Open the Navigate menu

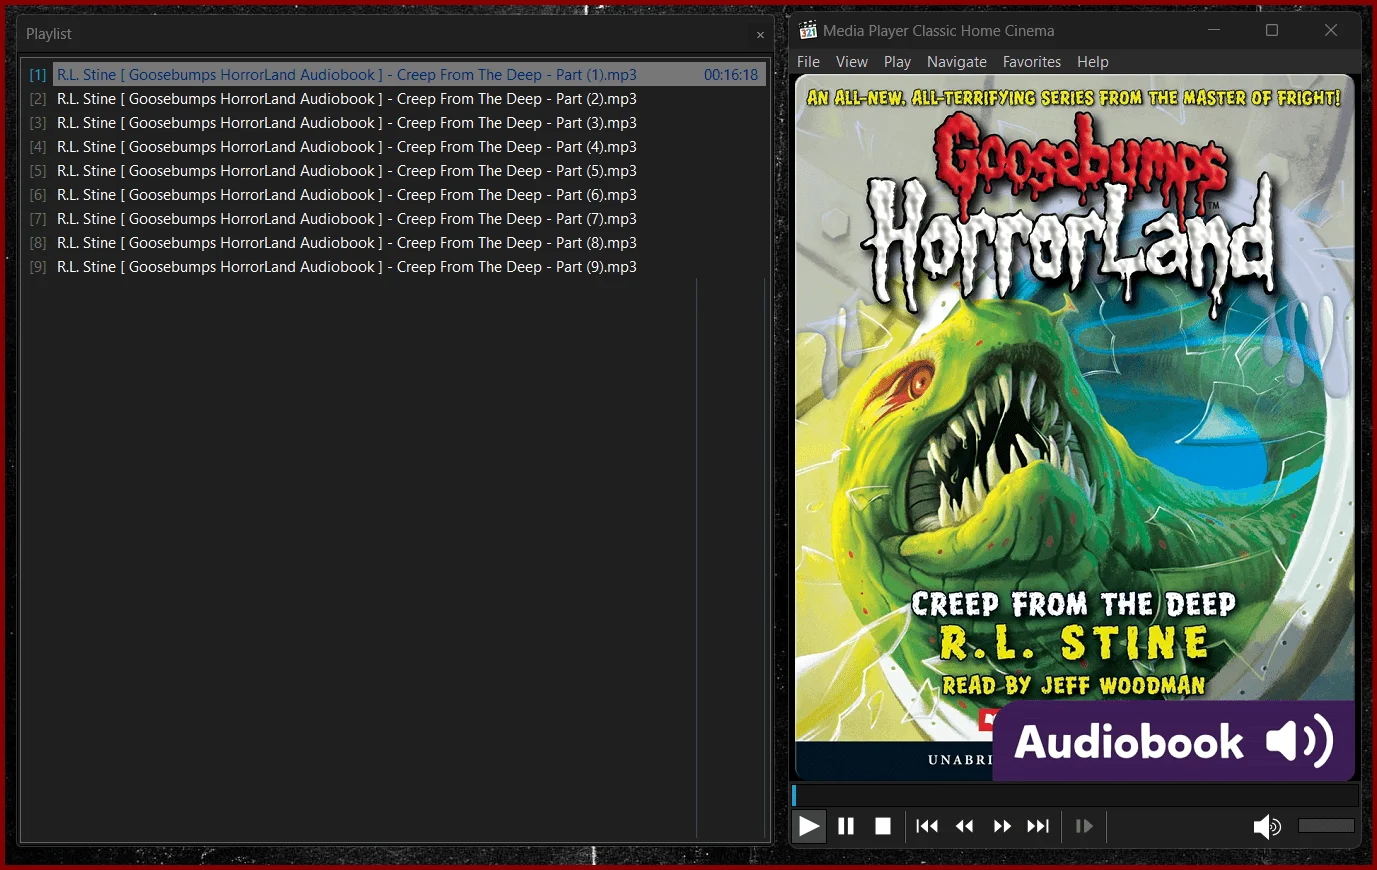point(957,62)
